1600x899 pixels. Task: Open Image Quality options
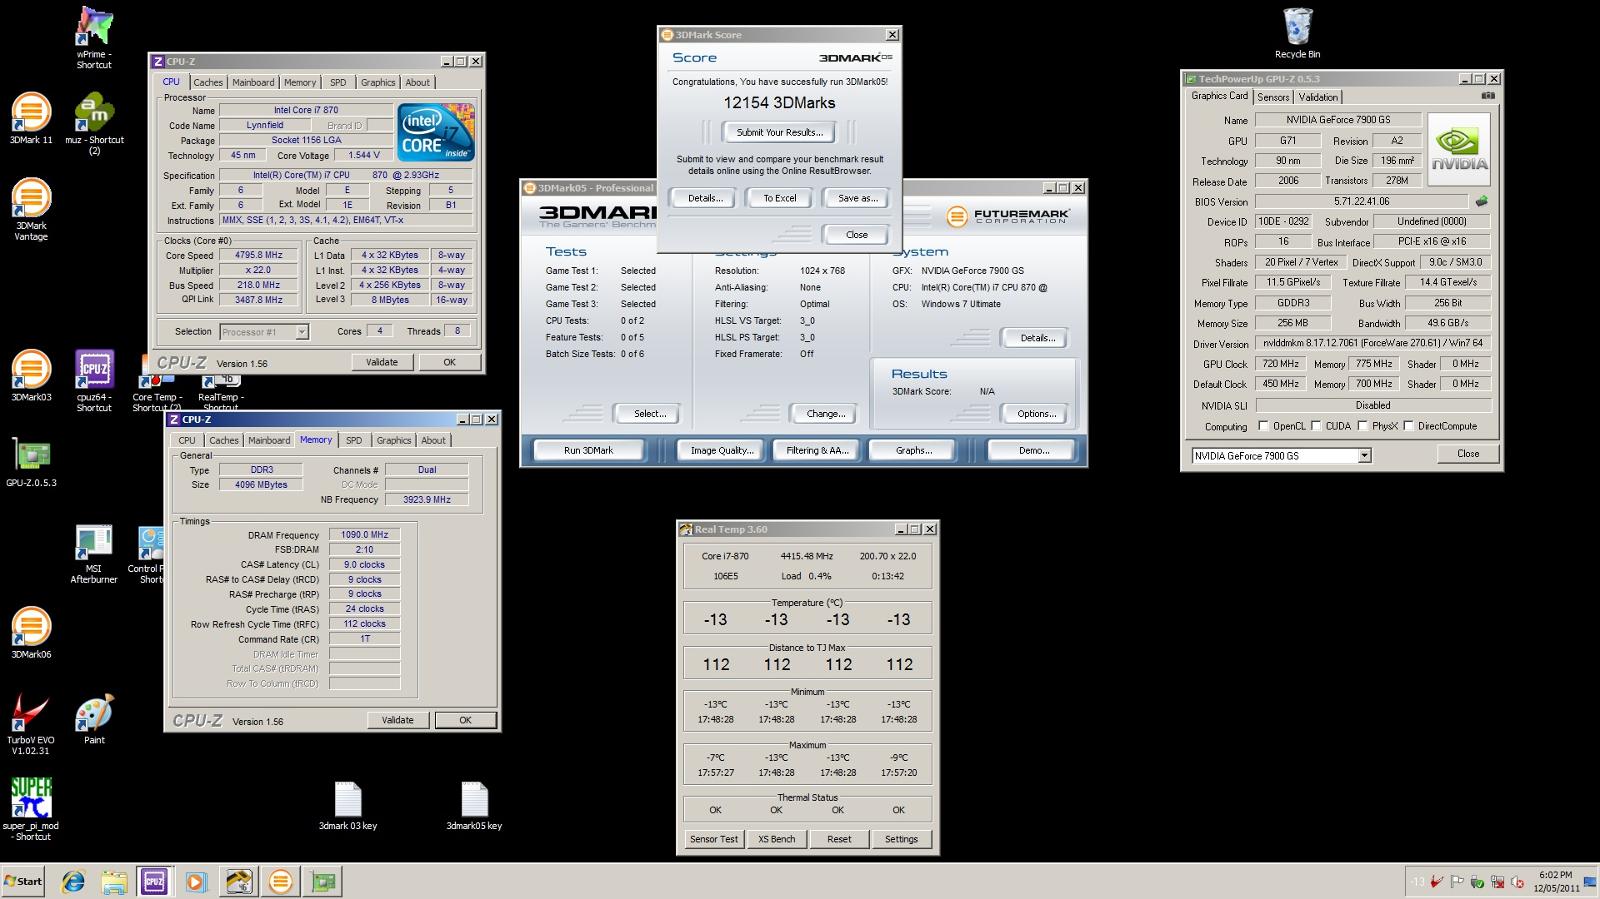(721, 451)
